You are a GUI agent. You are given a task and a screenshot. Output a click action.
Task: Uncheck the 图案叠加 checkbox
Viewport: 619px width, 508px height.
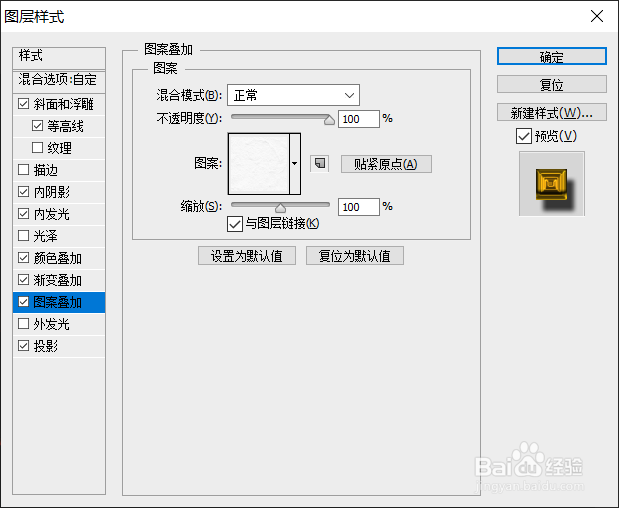point(24,302)
